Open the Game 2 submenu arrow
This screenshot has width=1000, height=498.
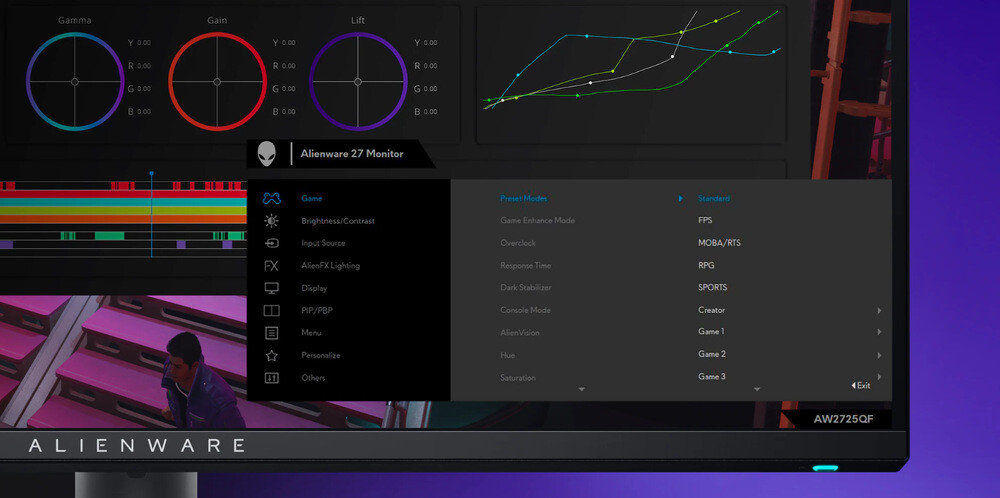tap(879, 355)
